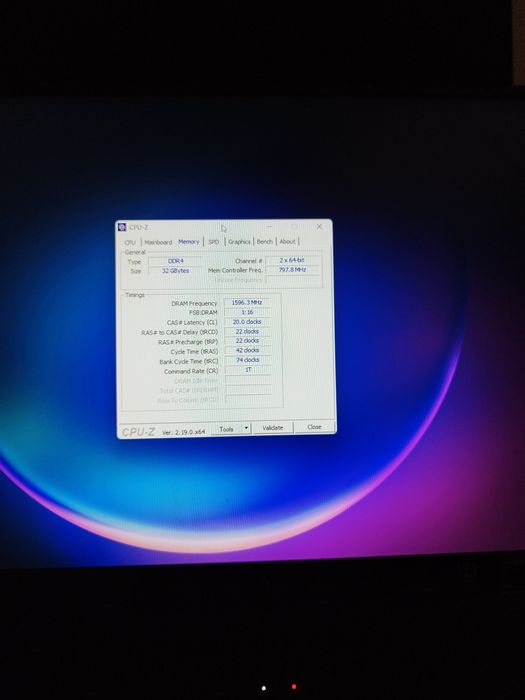
Task: Click the DDR4 memory type field
Action: pos(175,261)
